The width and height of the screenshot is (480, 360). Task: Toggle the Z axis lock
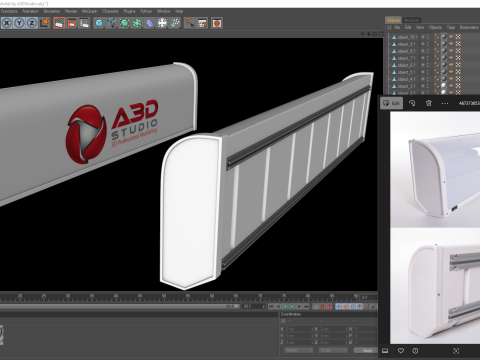click(x=32, y=23)
